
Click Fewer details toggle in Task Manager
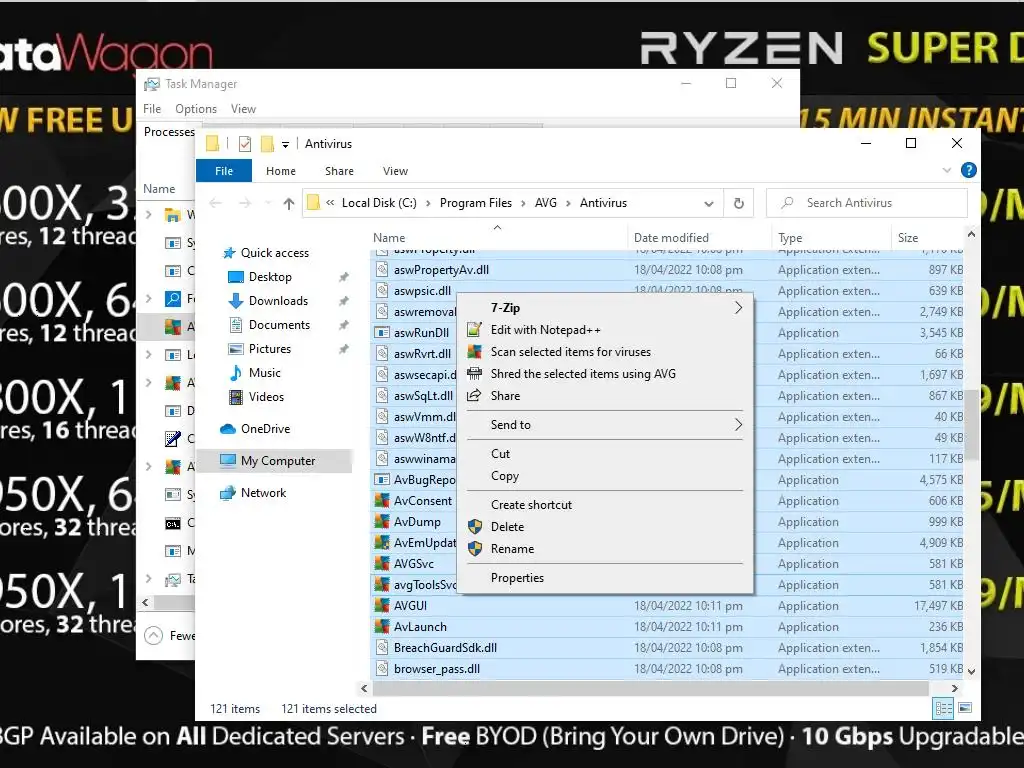point(170,635)
